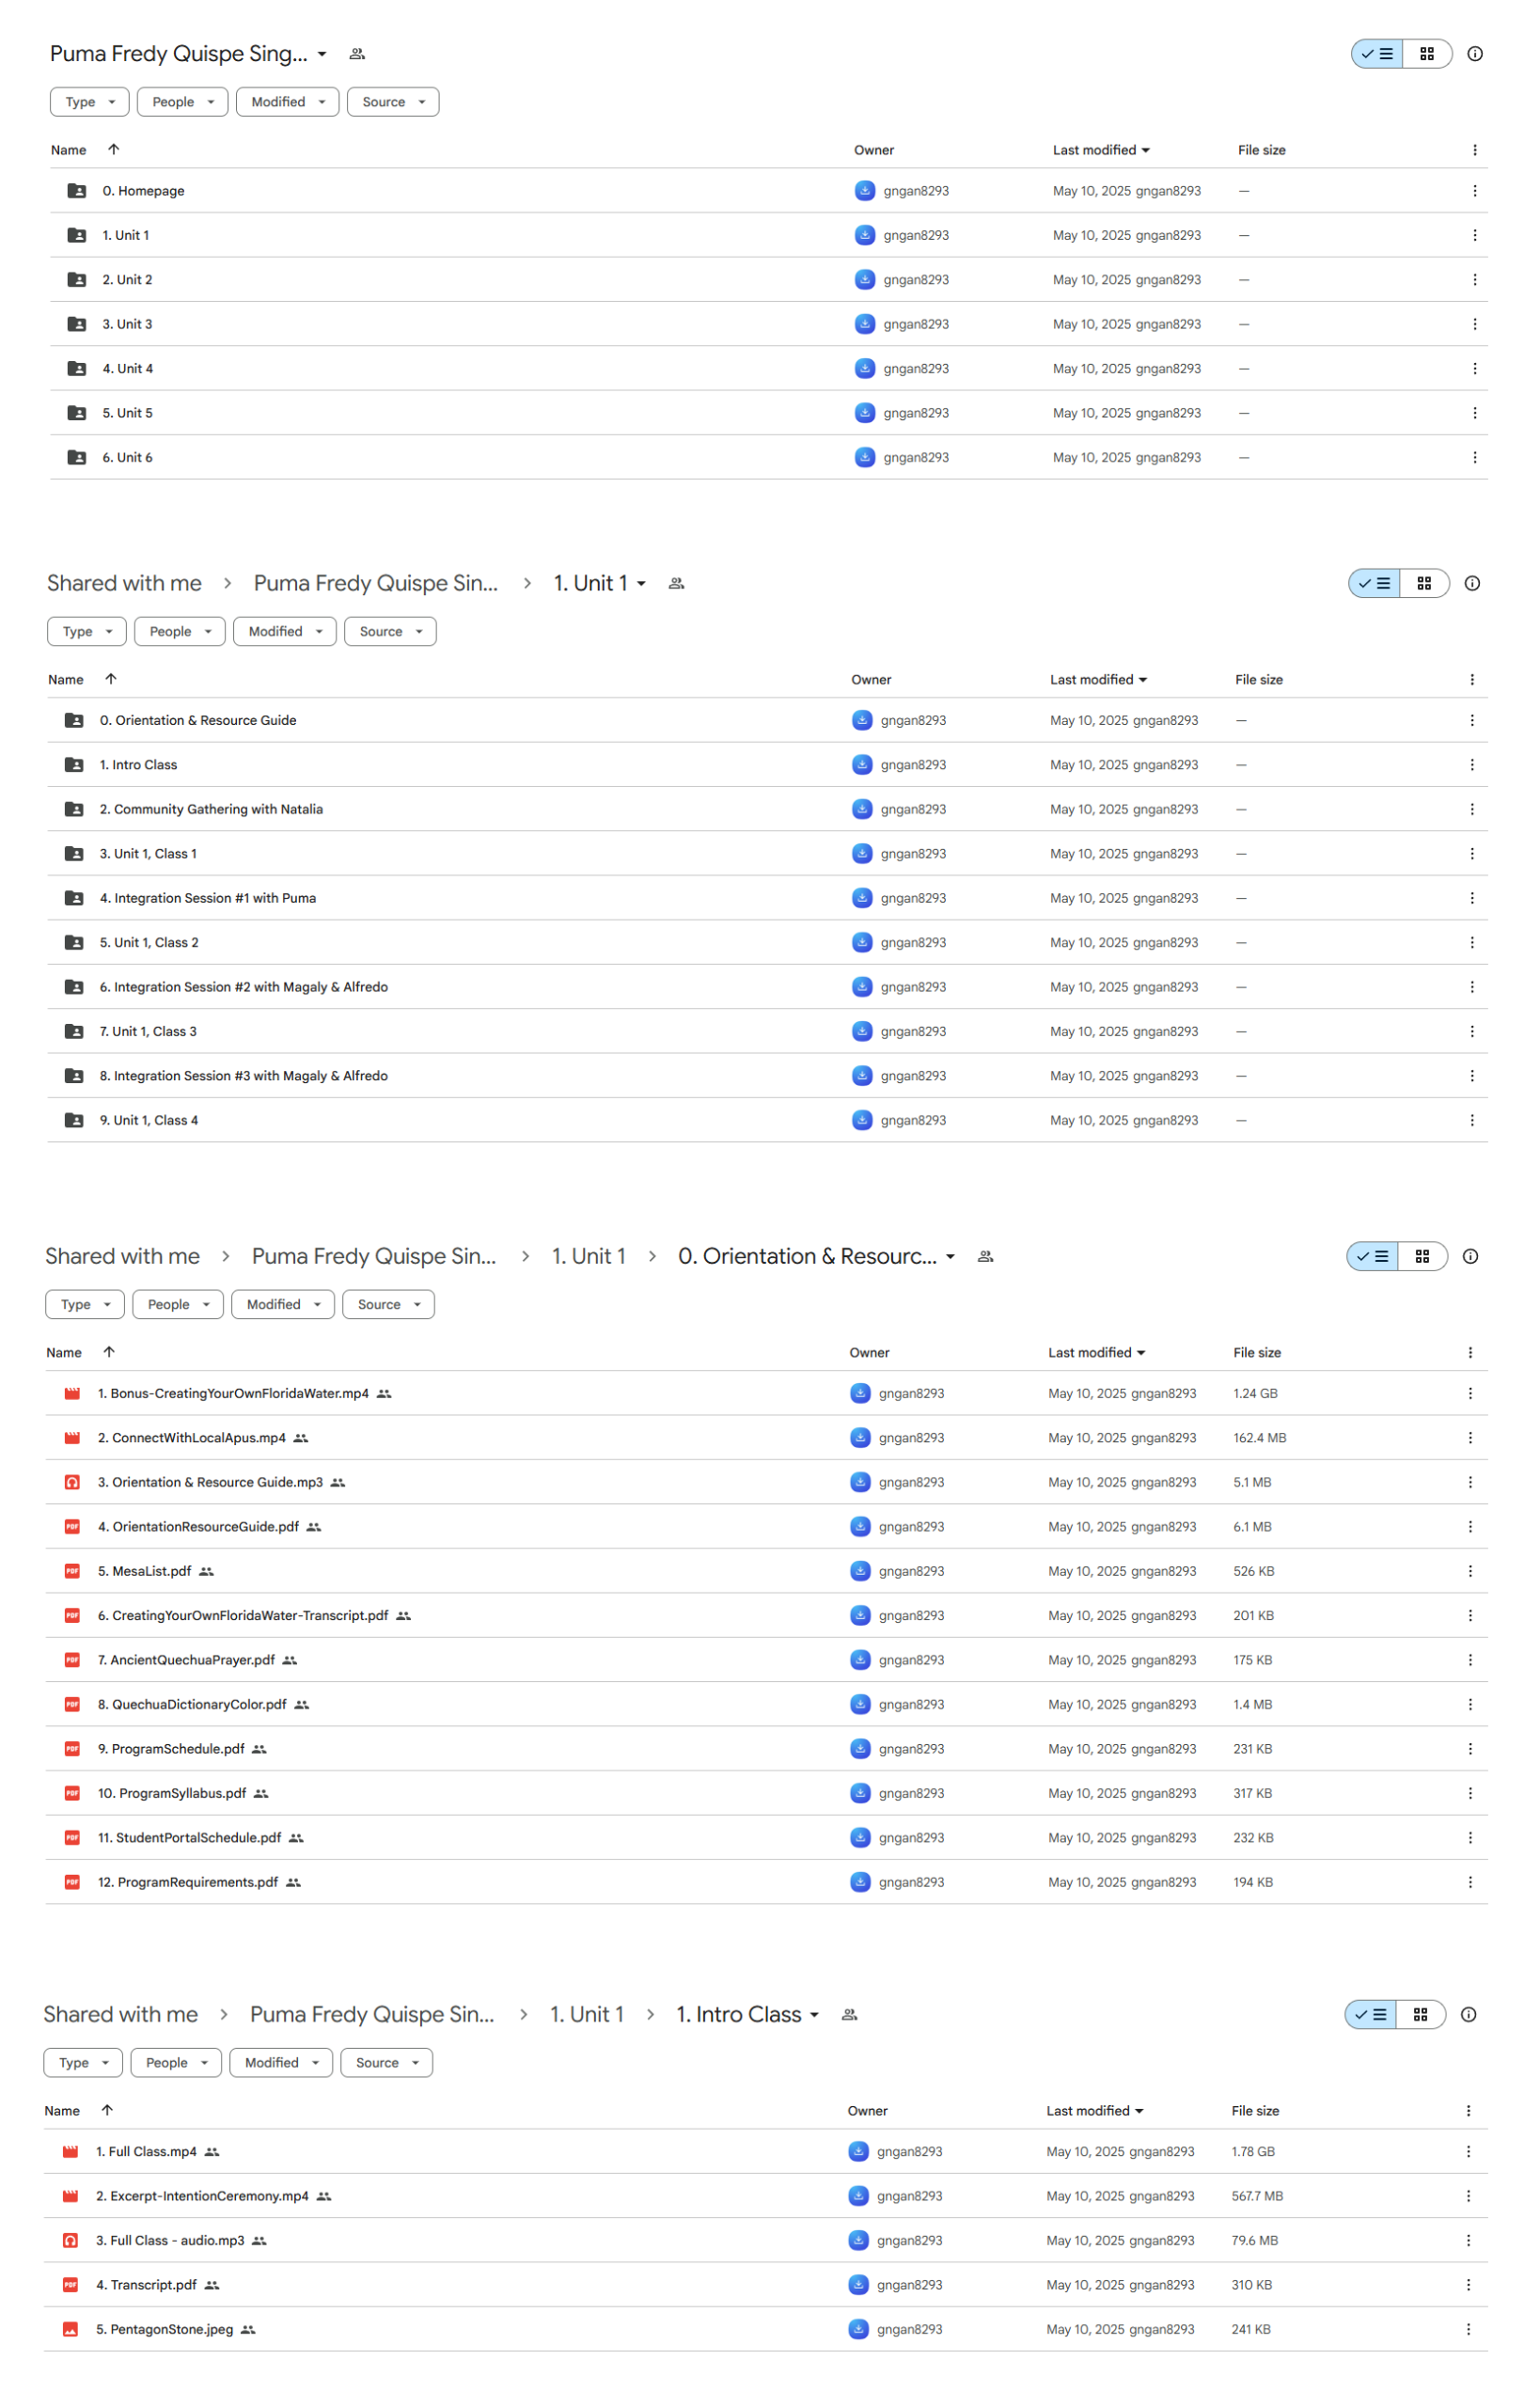Select list layout in 1. Unit 1 view
This screenshot has height=2407, width=1540.
pyautogui.click(x=1374, y=583)
